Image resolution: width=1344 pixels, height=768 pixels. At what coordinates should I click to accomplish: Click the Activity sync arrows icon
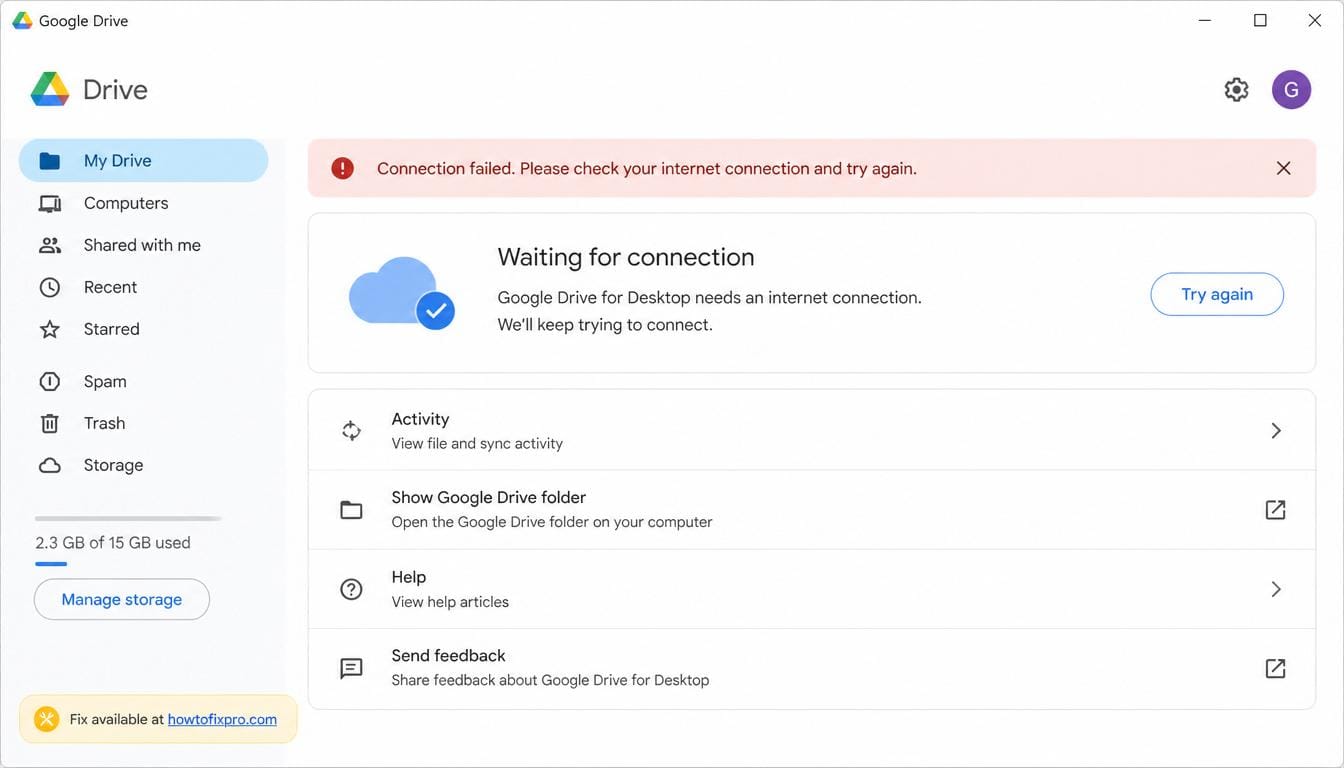click(351, 431)
